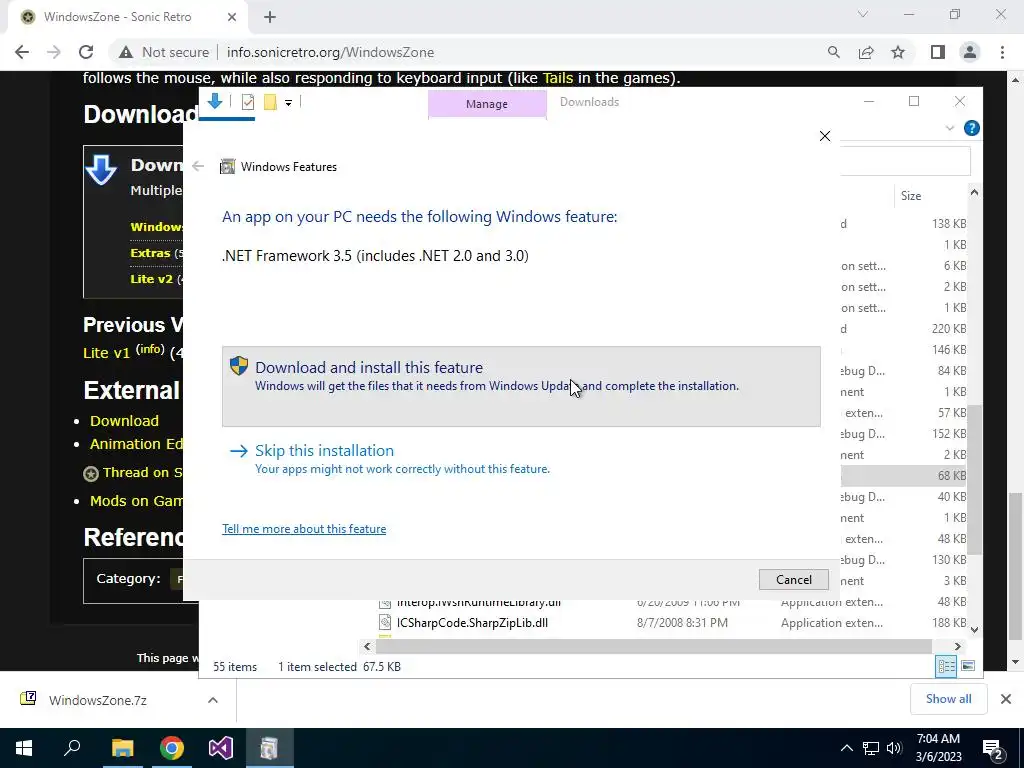
Task: Click the Downloads title in File Explorer
Action: pyautogui.click(x=589, y=102)
